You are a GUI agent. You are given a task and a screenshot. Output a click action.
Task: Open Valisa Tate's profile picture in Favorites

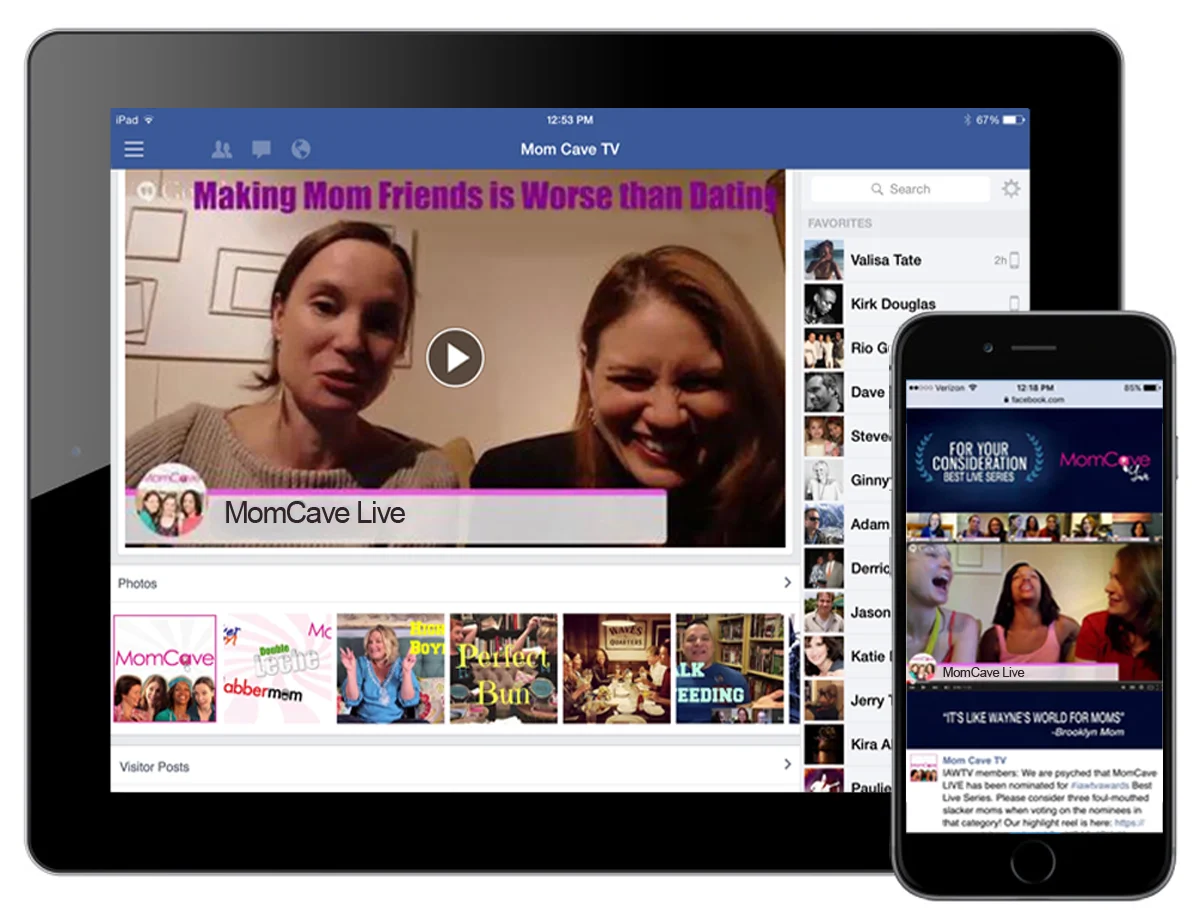click(824, 260)
